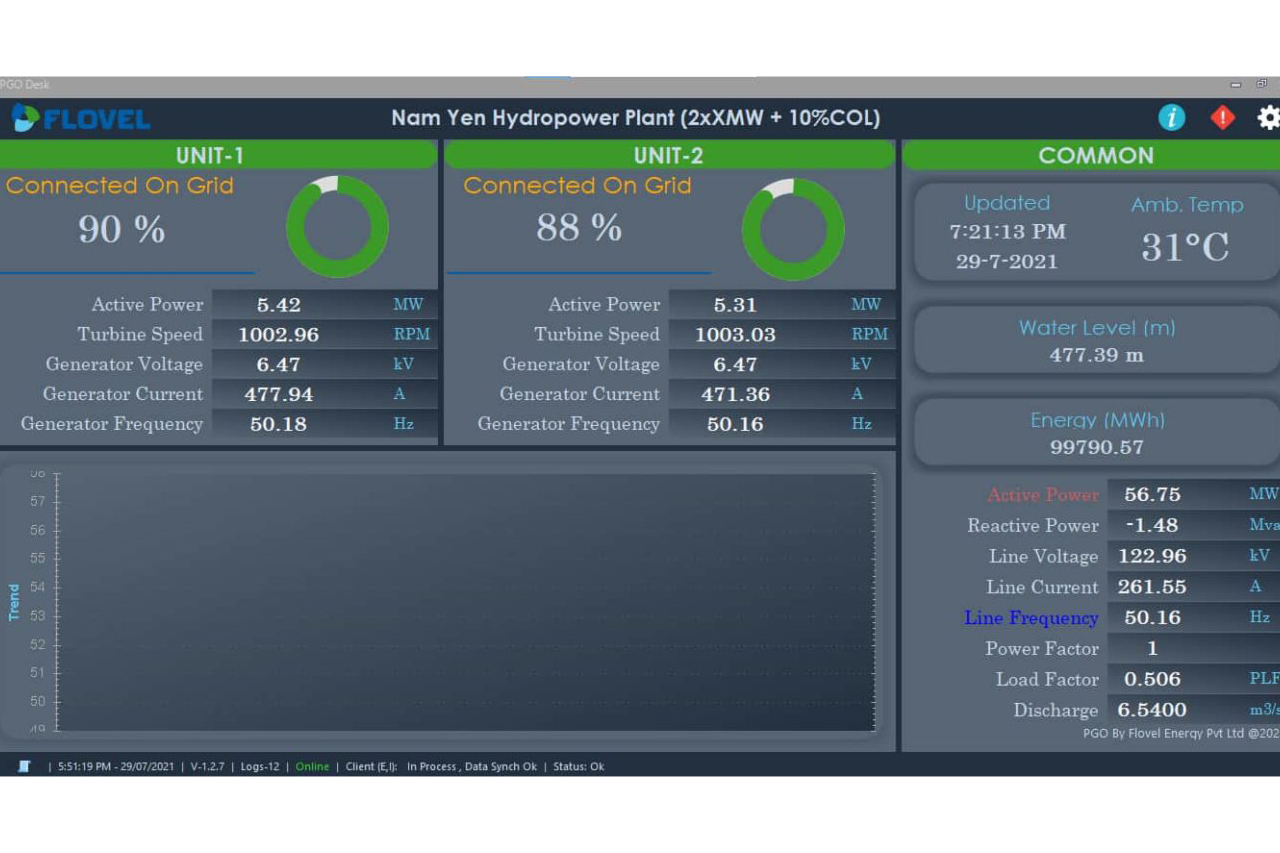
Task: Click the Unit-1 progress bar under 90 %
Action: 127,272
